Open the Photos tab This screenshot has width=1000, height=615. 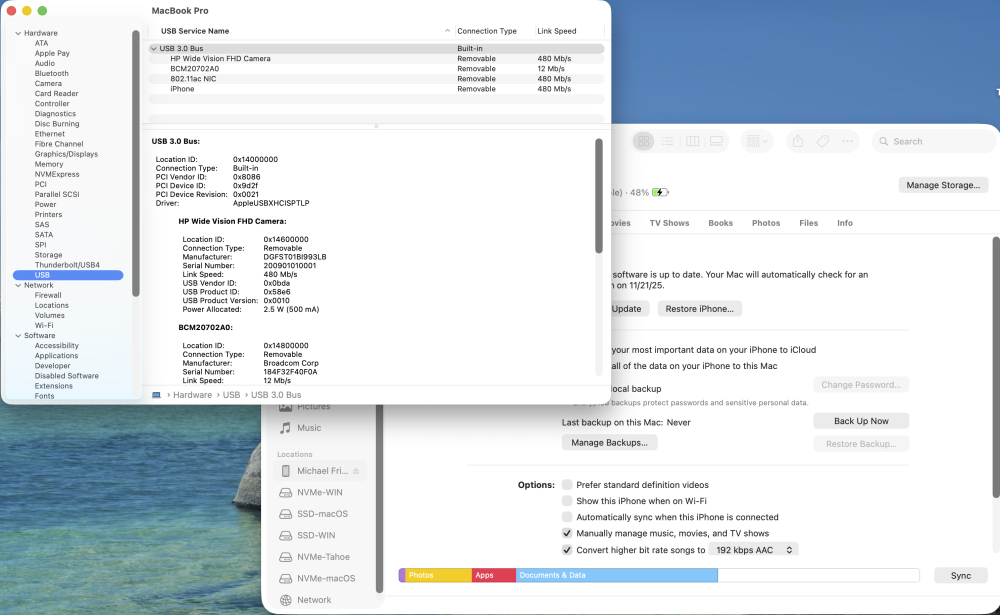(766, 223)
